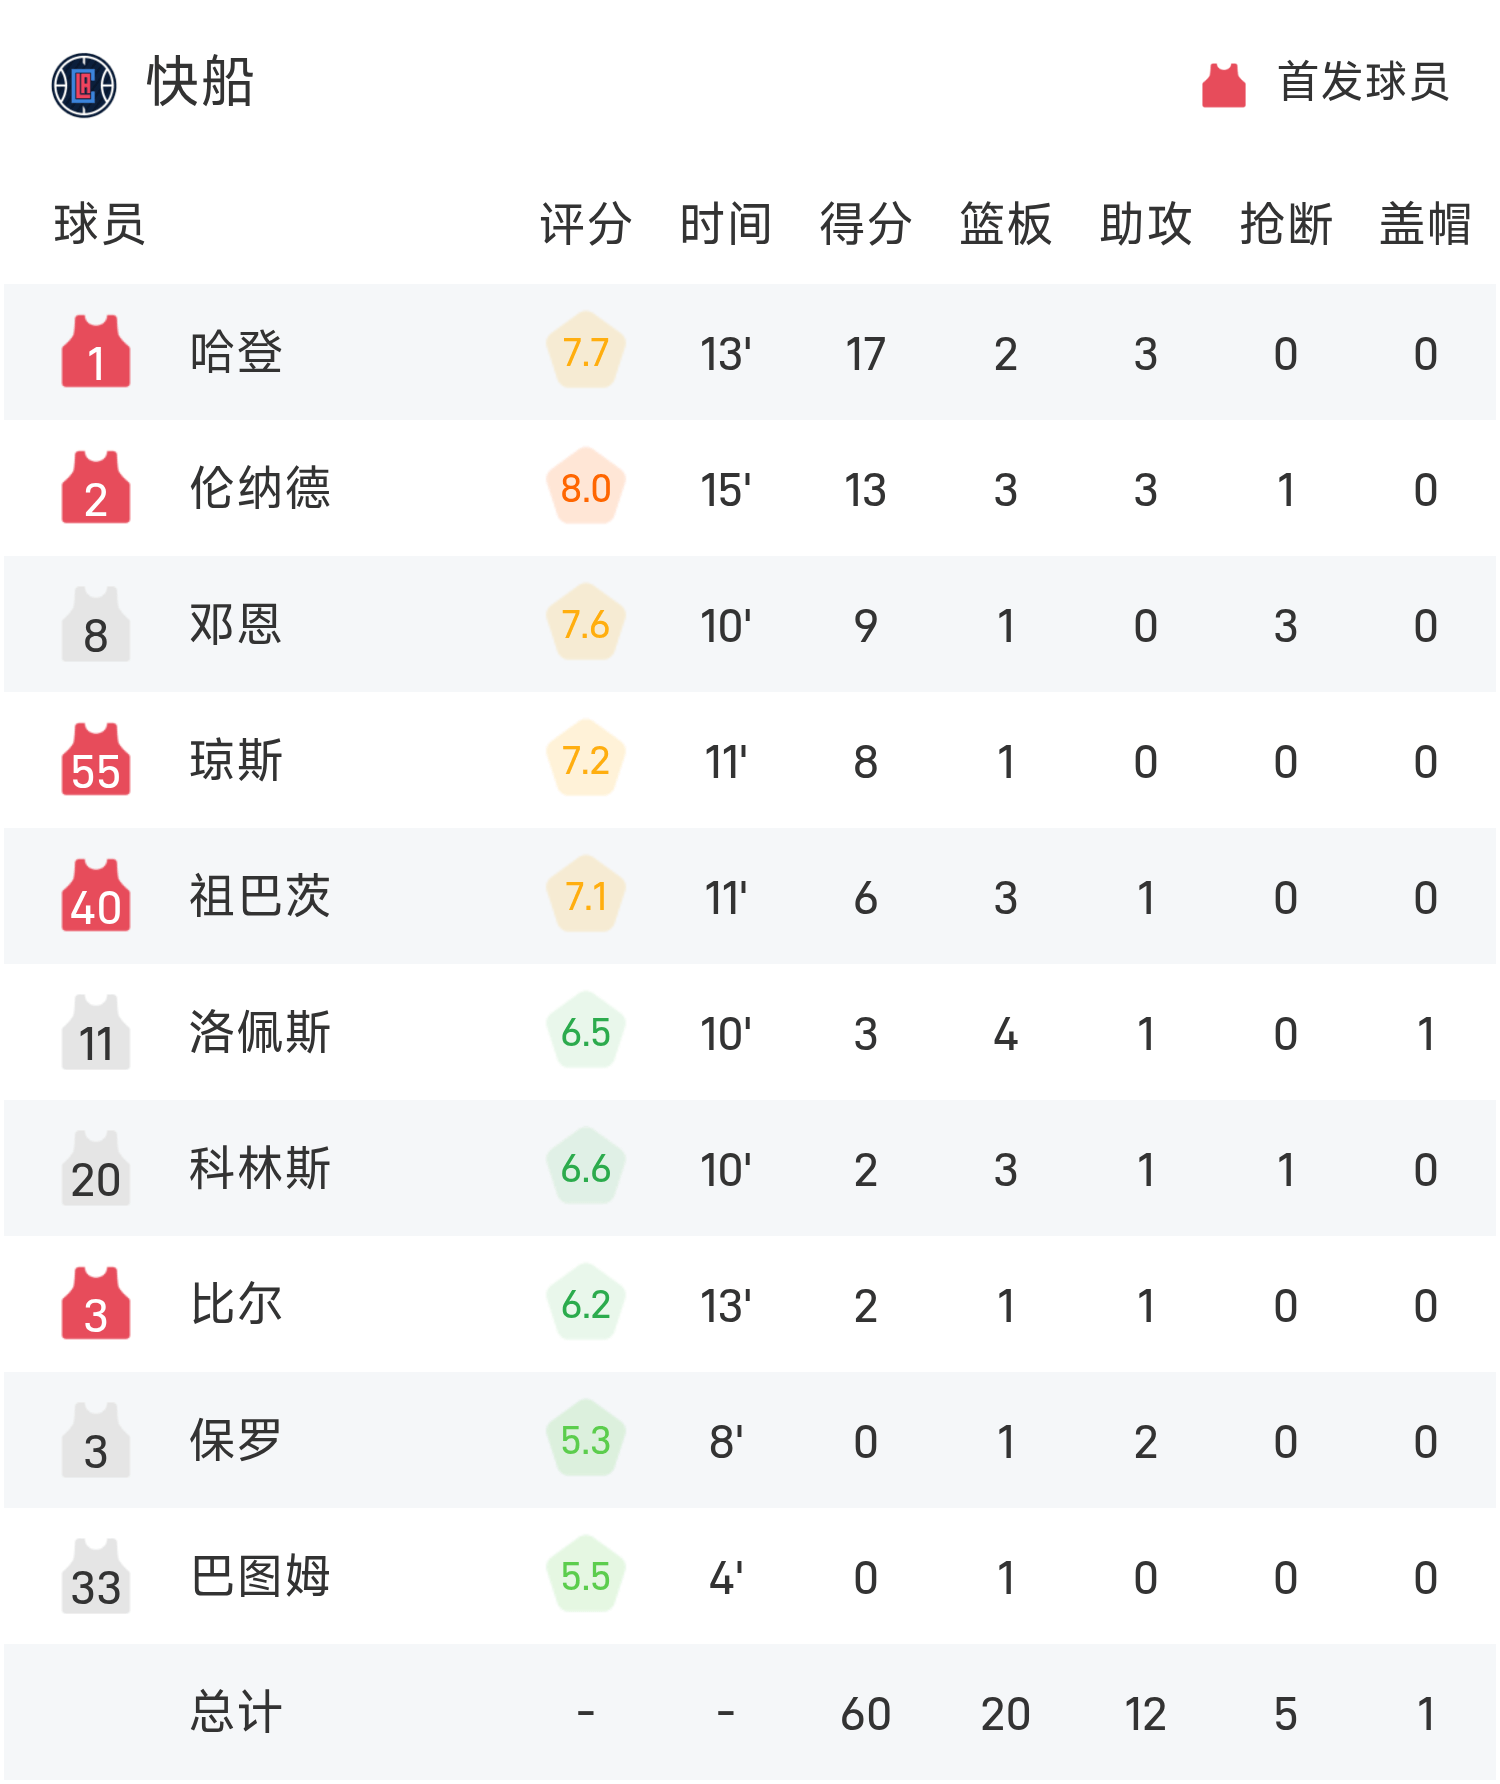Click the 篮板 column header

point(1005,223)
